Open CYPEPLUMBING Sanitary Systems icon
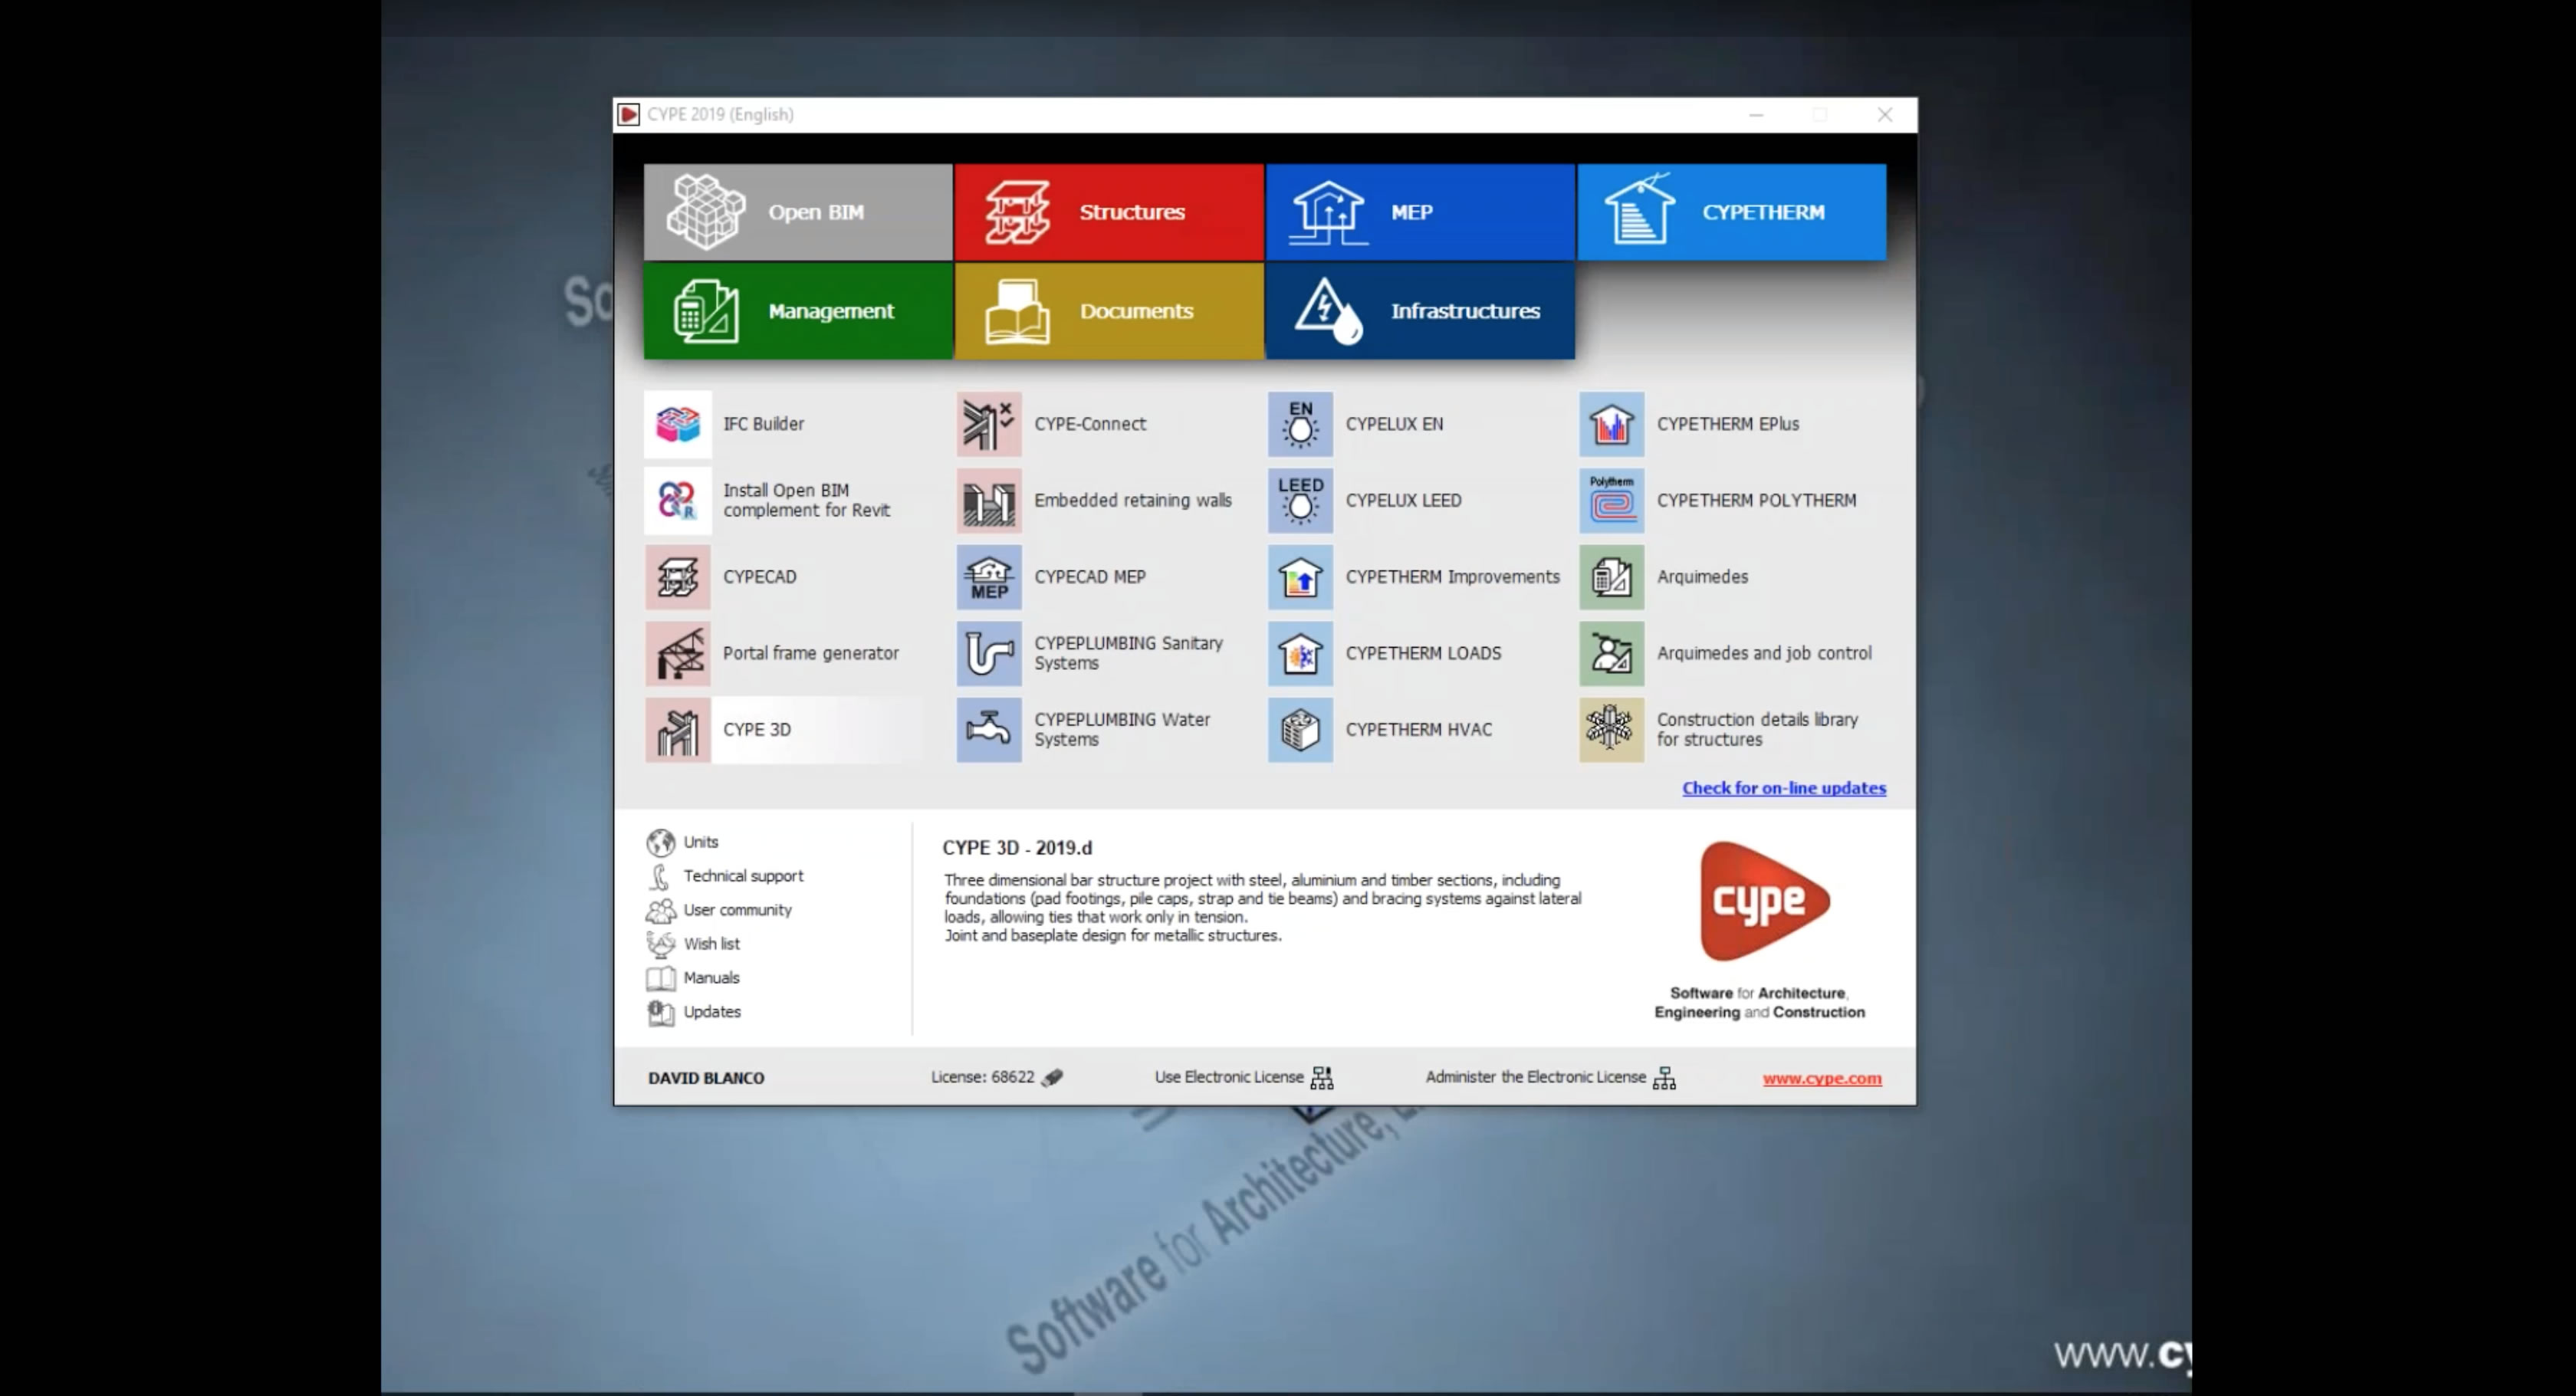 tap(989, 653)
